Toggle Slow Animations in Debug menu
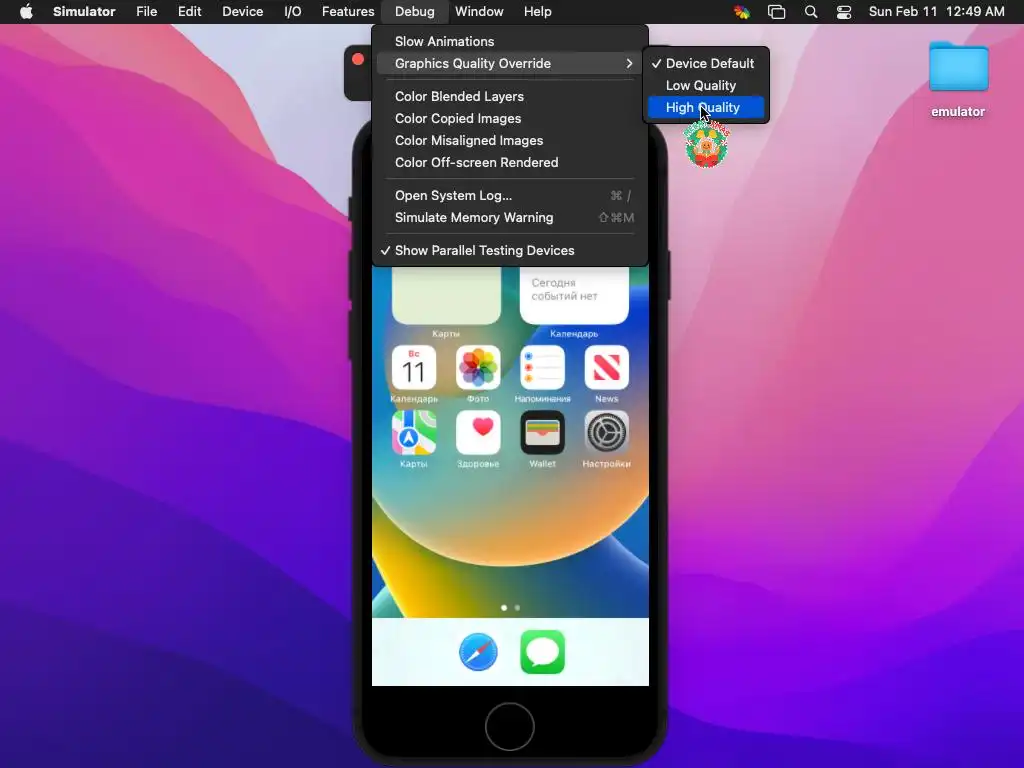Screen dimensions: 1024x768 point(509,41)
